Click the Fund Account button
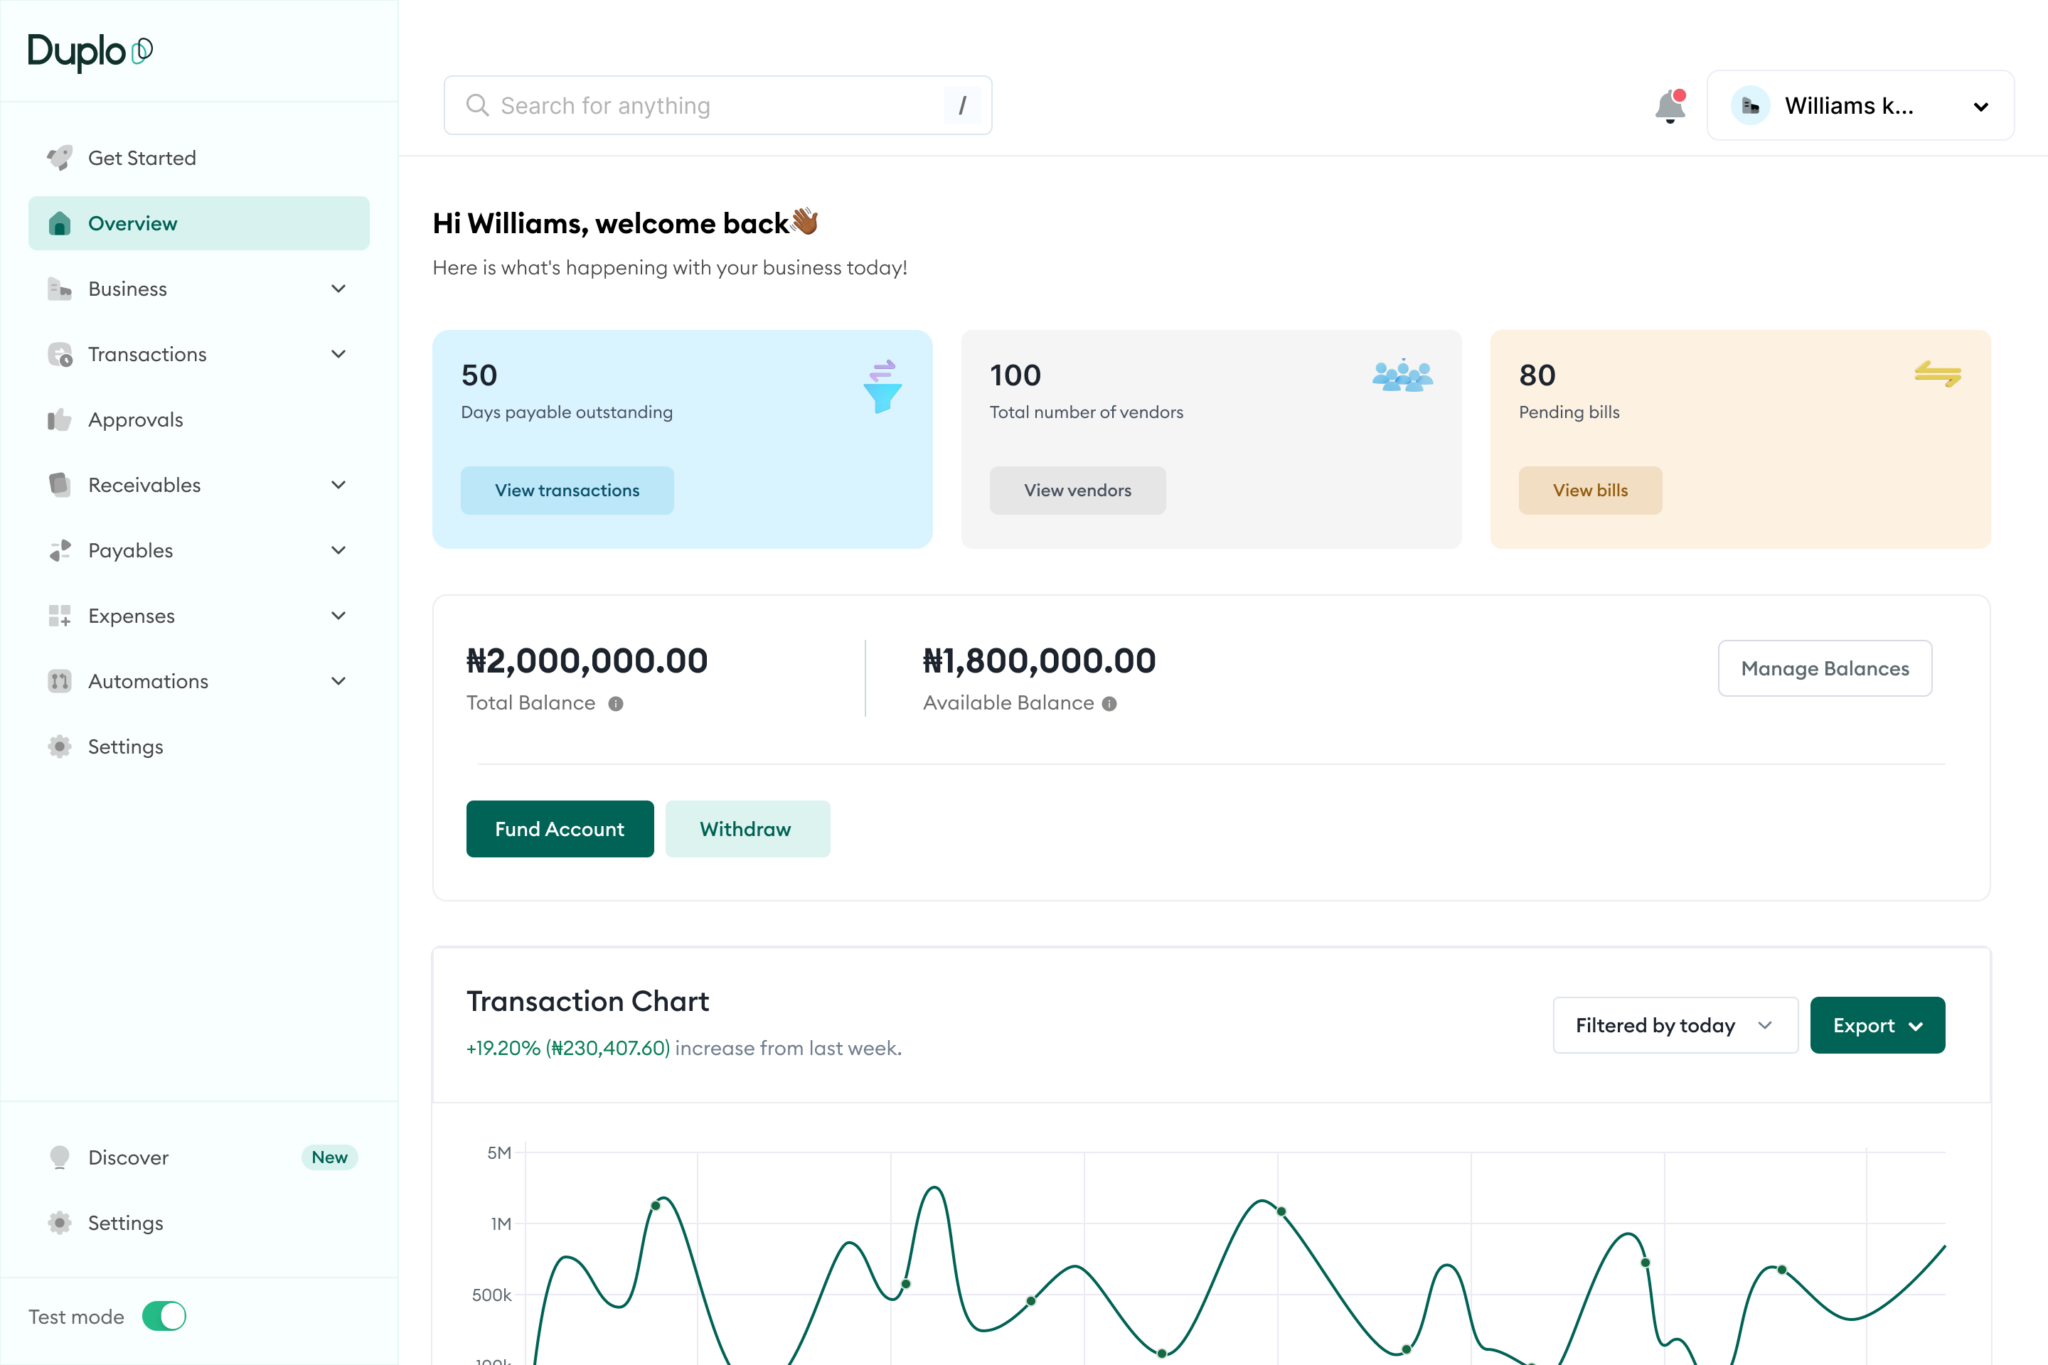This screenshot has width=2048, height=1365. 560,829
